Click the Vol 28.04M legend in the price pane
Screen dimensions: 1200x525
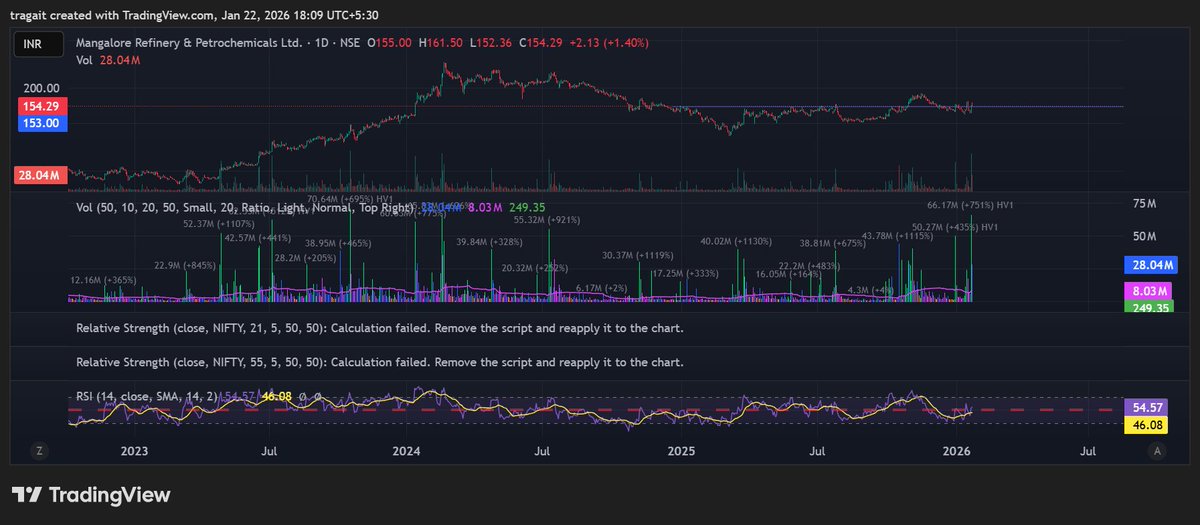[x=108, y=61]
